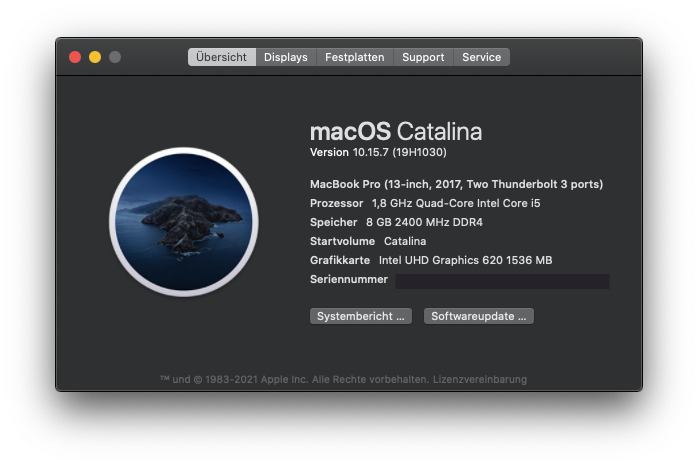
Task: Select the Festplatten tab
Action: (x=355, y=57)
